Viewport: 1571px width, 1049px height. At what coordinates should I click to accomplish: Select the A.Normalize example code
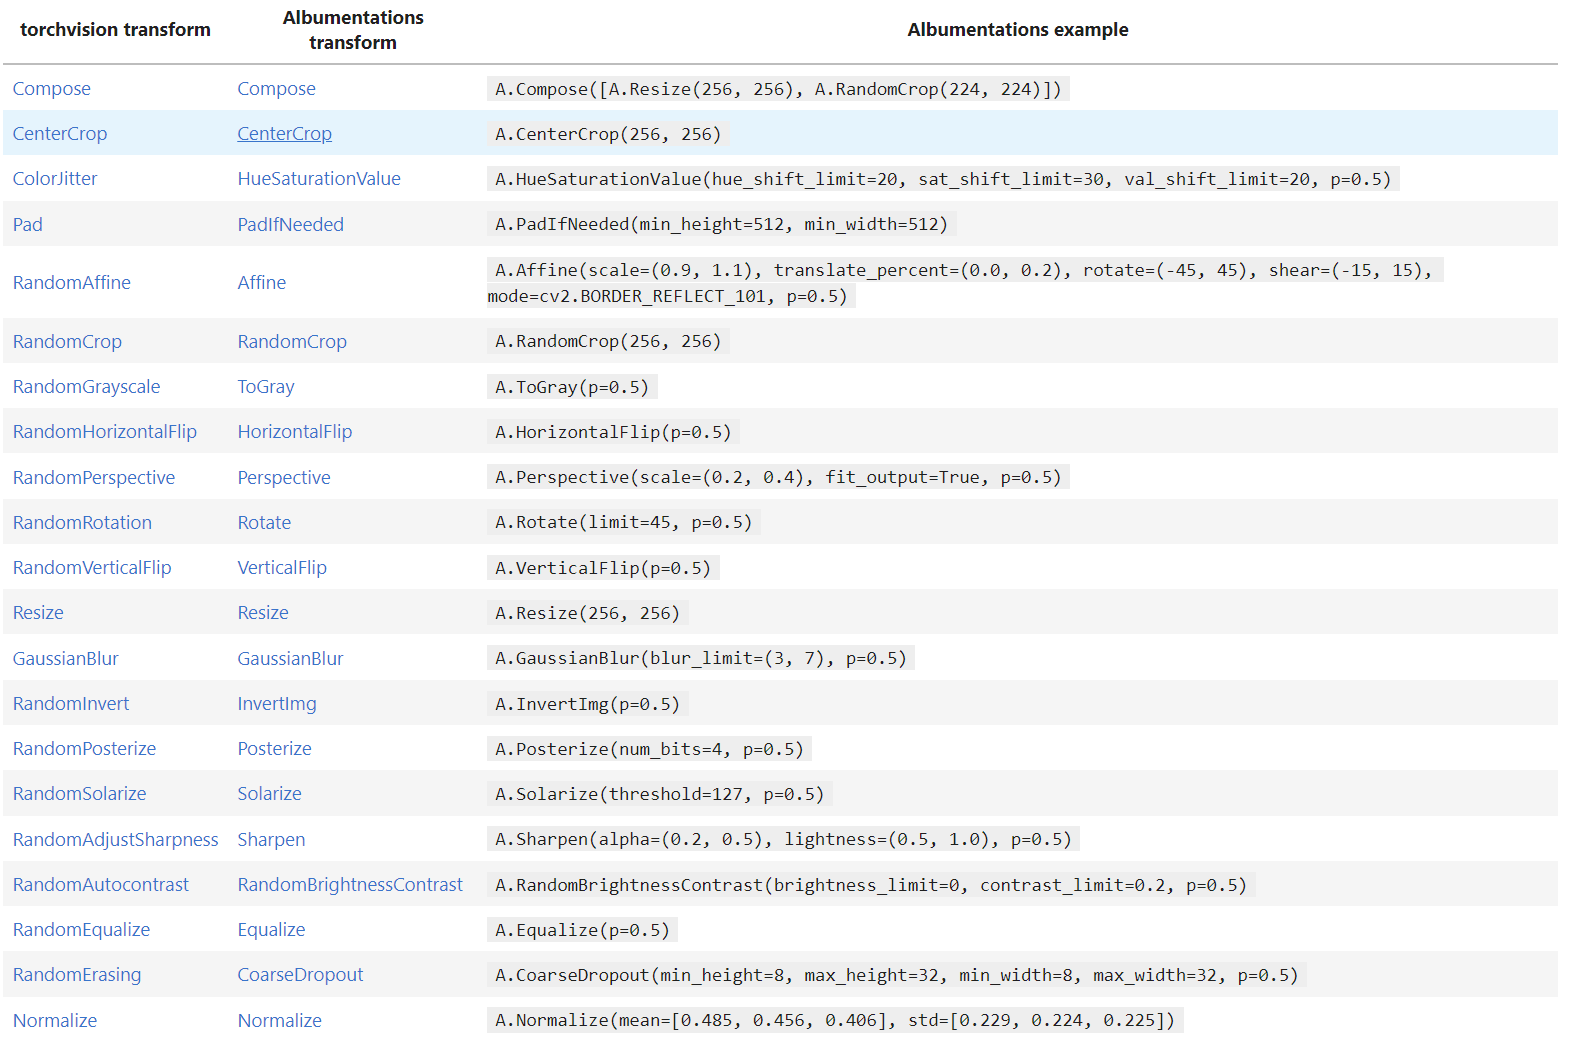click(x=835, y=1020)
